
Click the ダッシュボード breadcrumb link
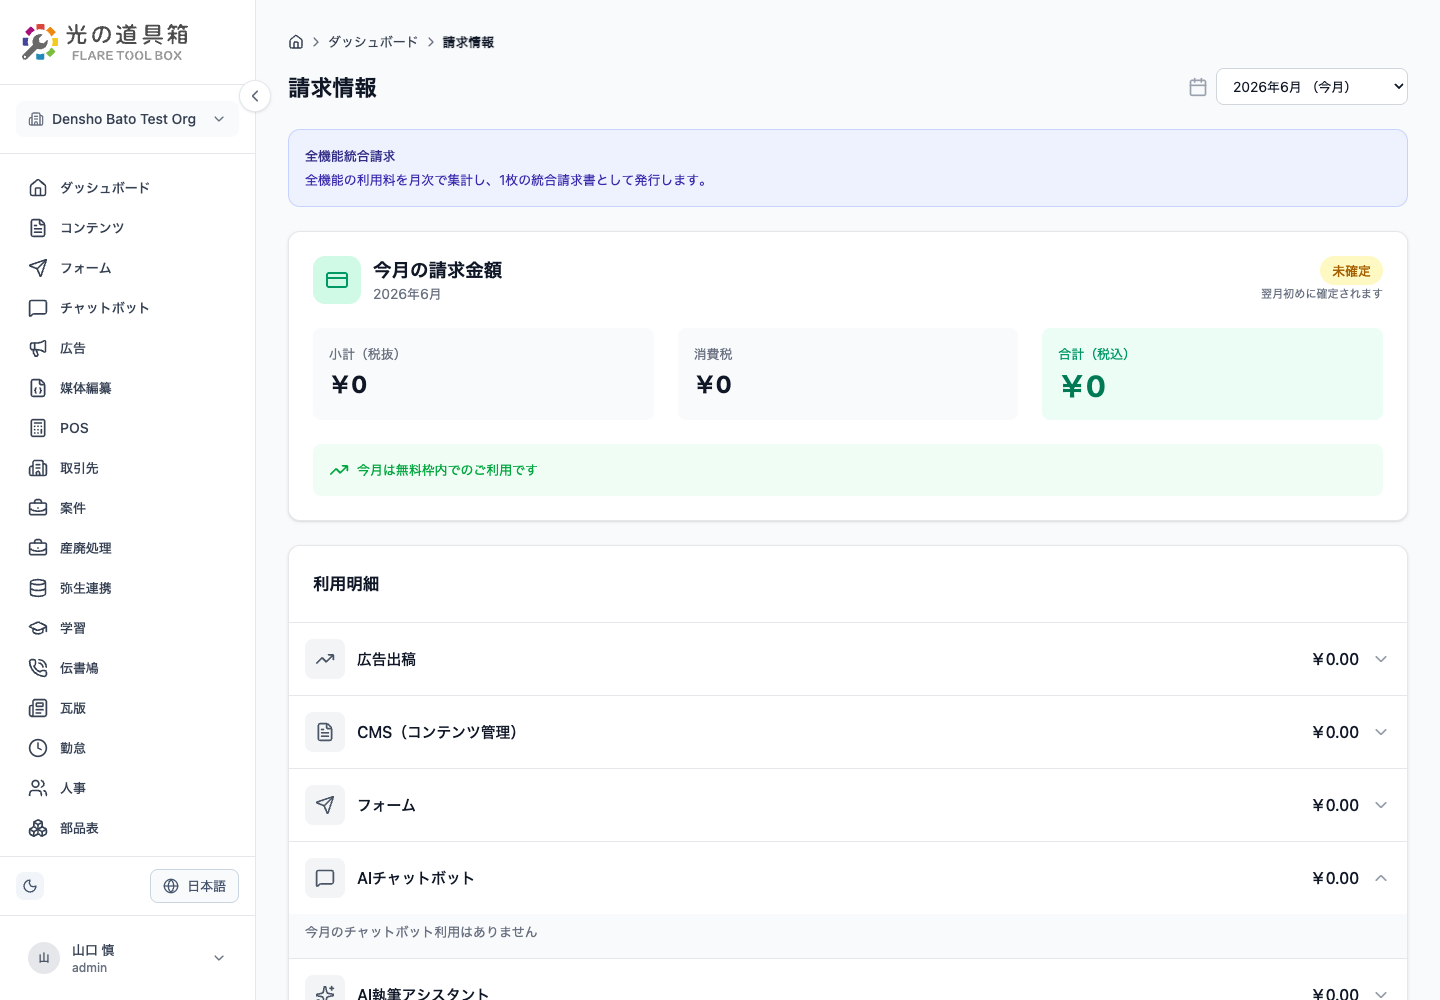373,42
